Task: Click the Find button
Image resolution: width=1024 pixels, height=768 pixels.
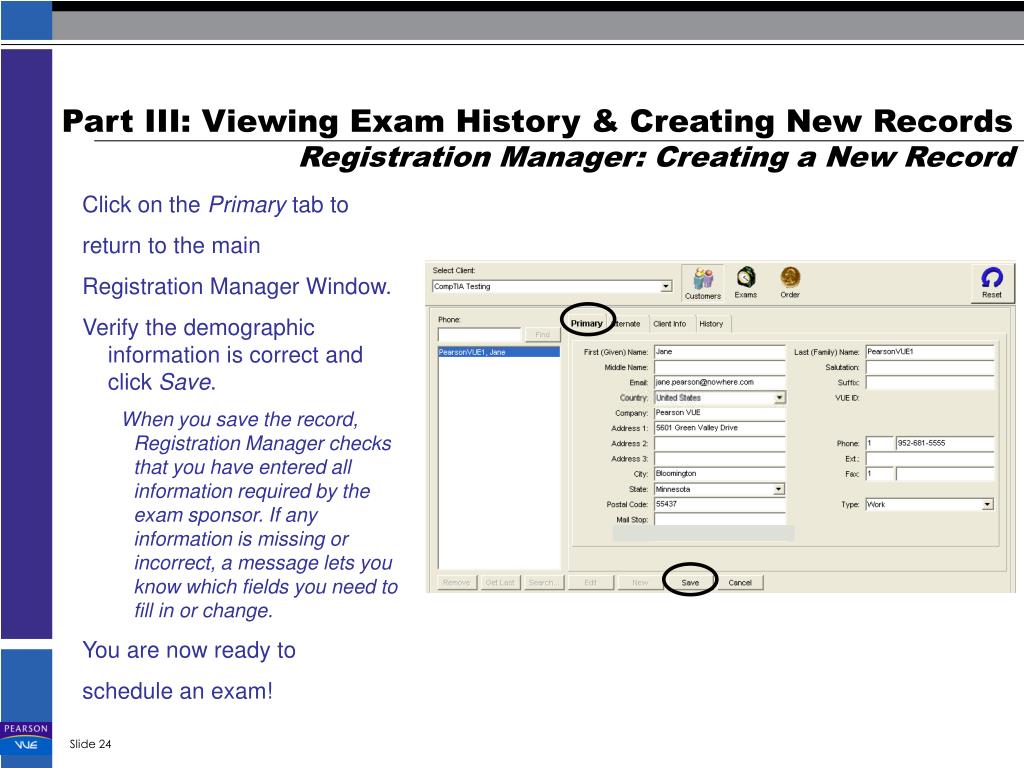Action: 542,334
